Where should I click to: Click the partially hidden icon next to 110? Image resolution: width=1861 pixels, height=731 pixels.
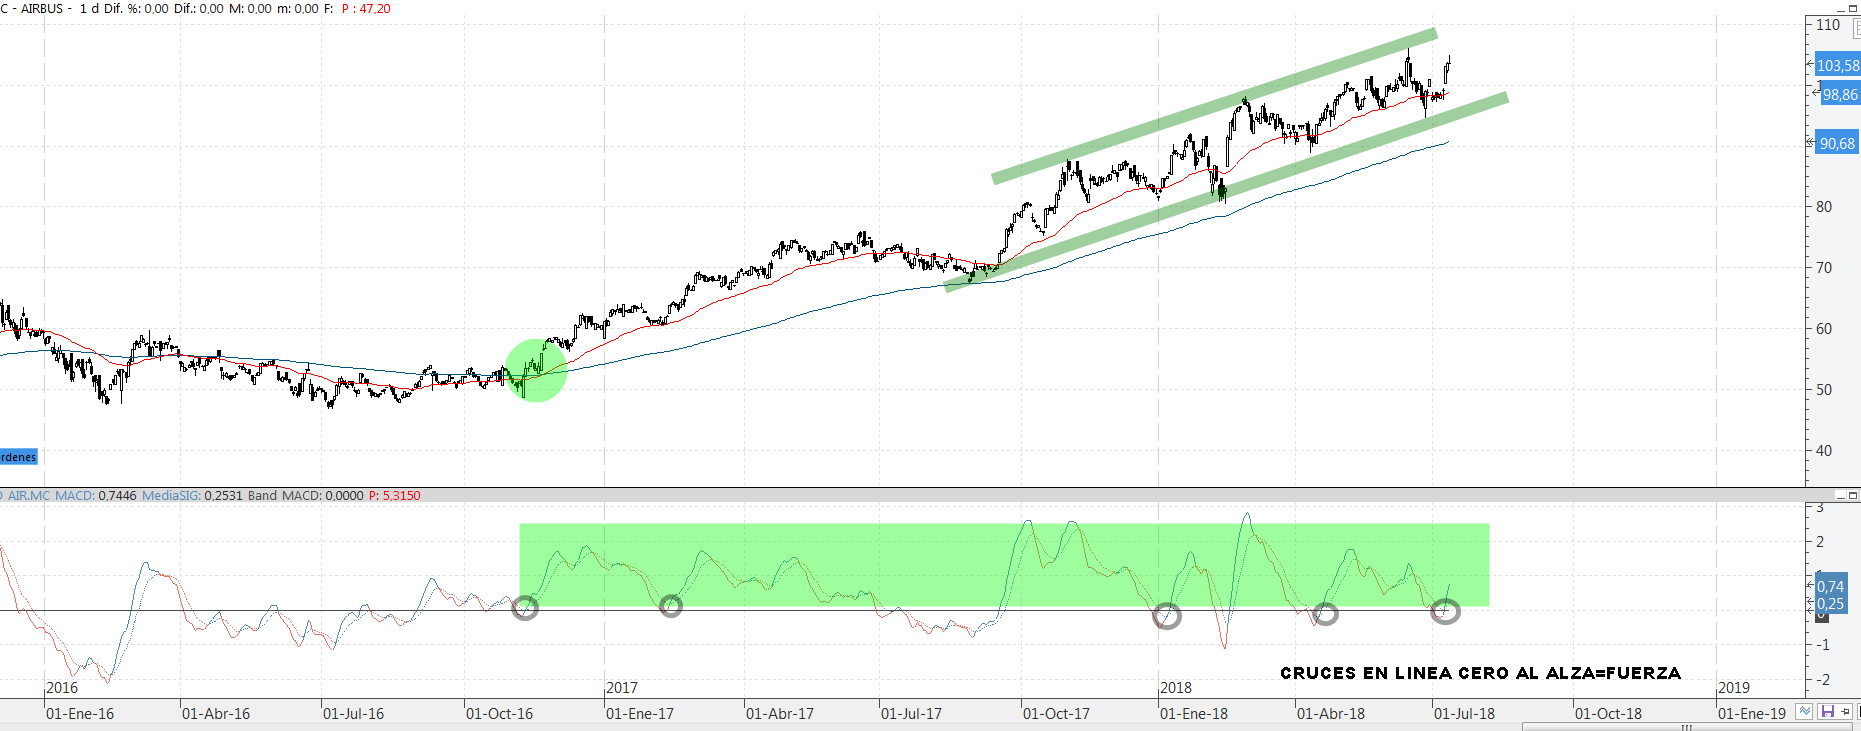point(1856,28)
